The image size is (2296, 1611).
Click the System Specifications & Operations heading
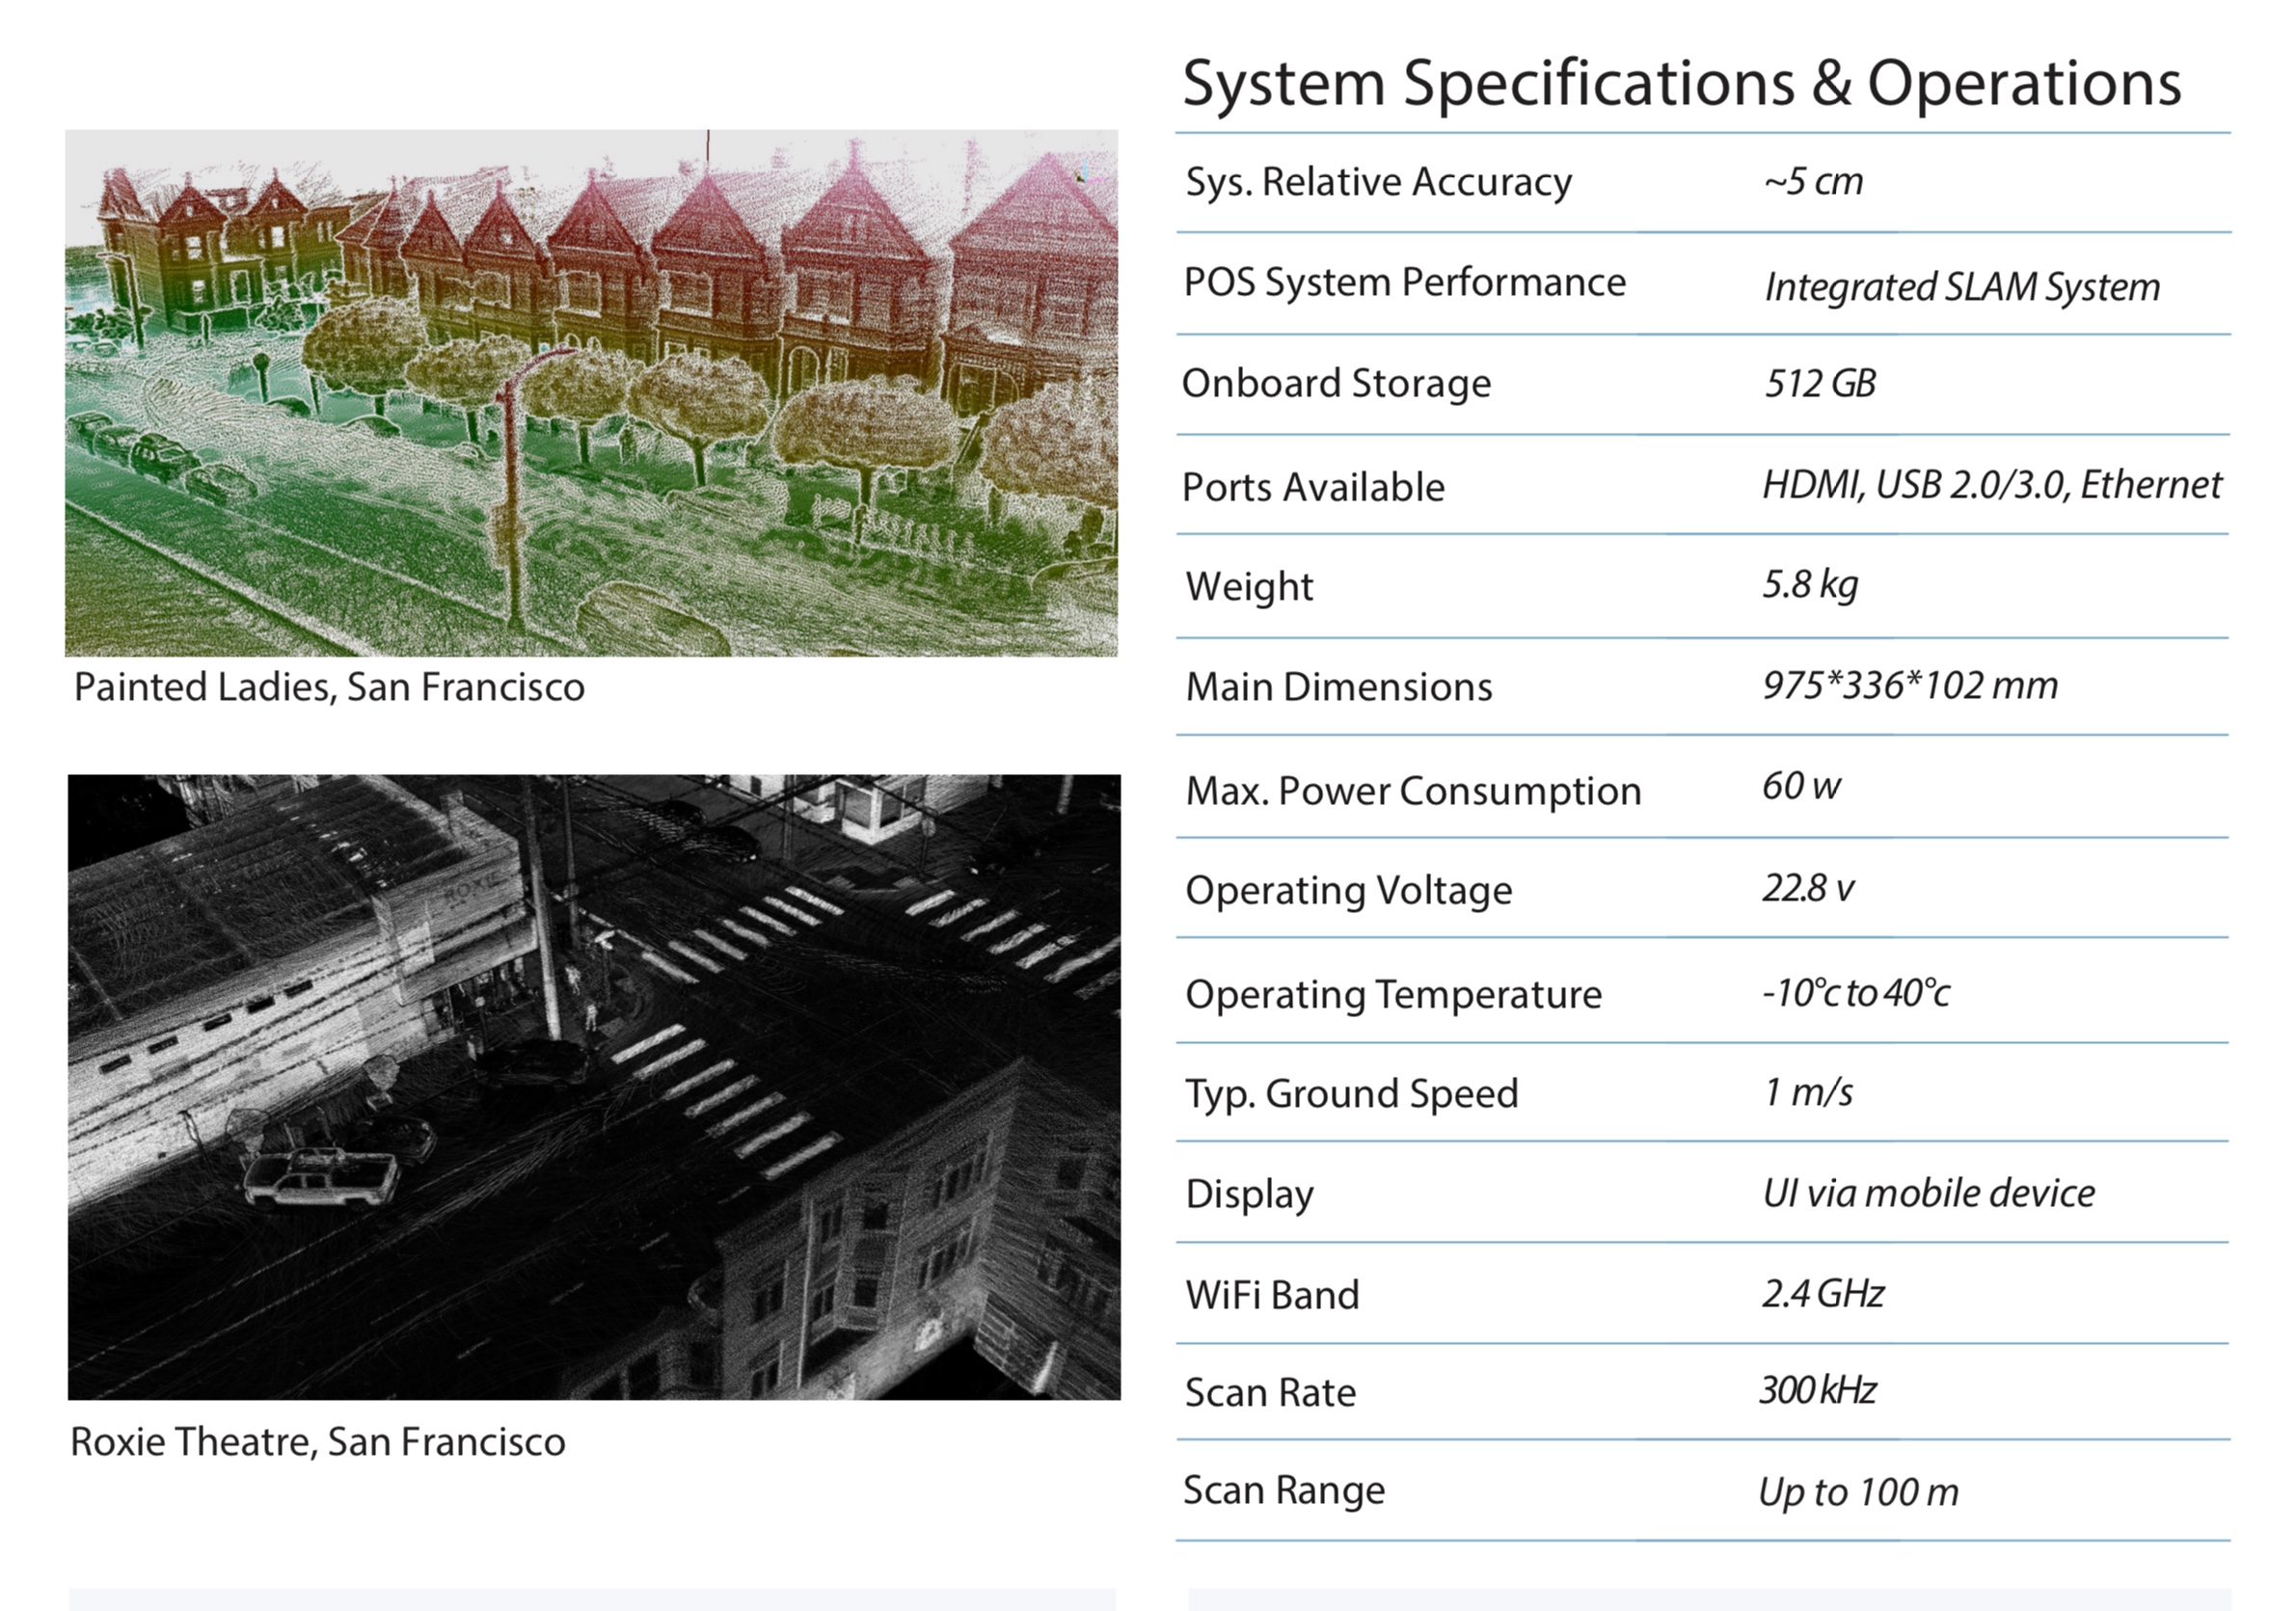pyautogui.click(x=1681, y=82)
